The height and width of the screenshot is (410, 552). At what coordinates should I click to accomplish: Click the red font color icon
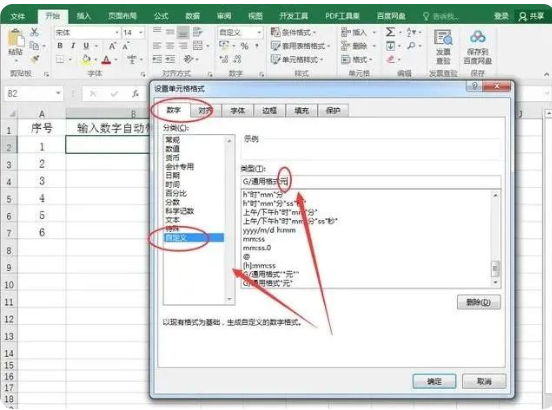point(106,60)
